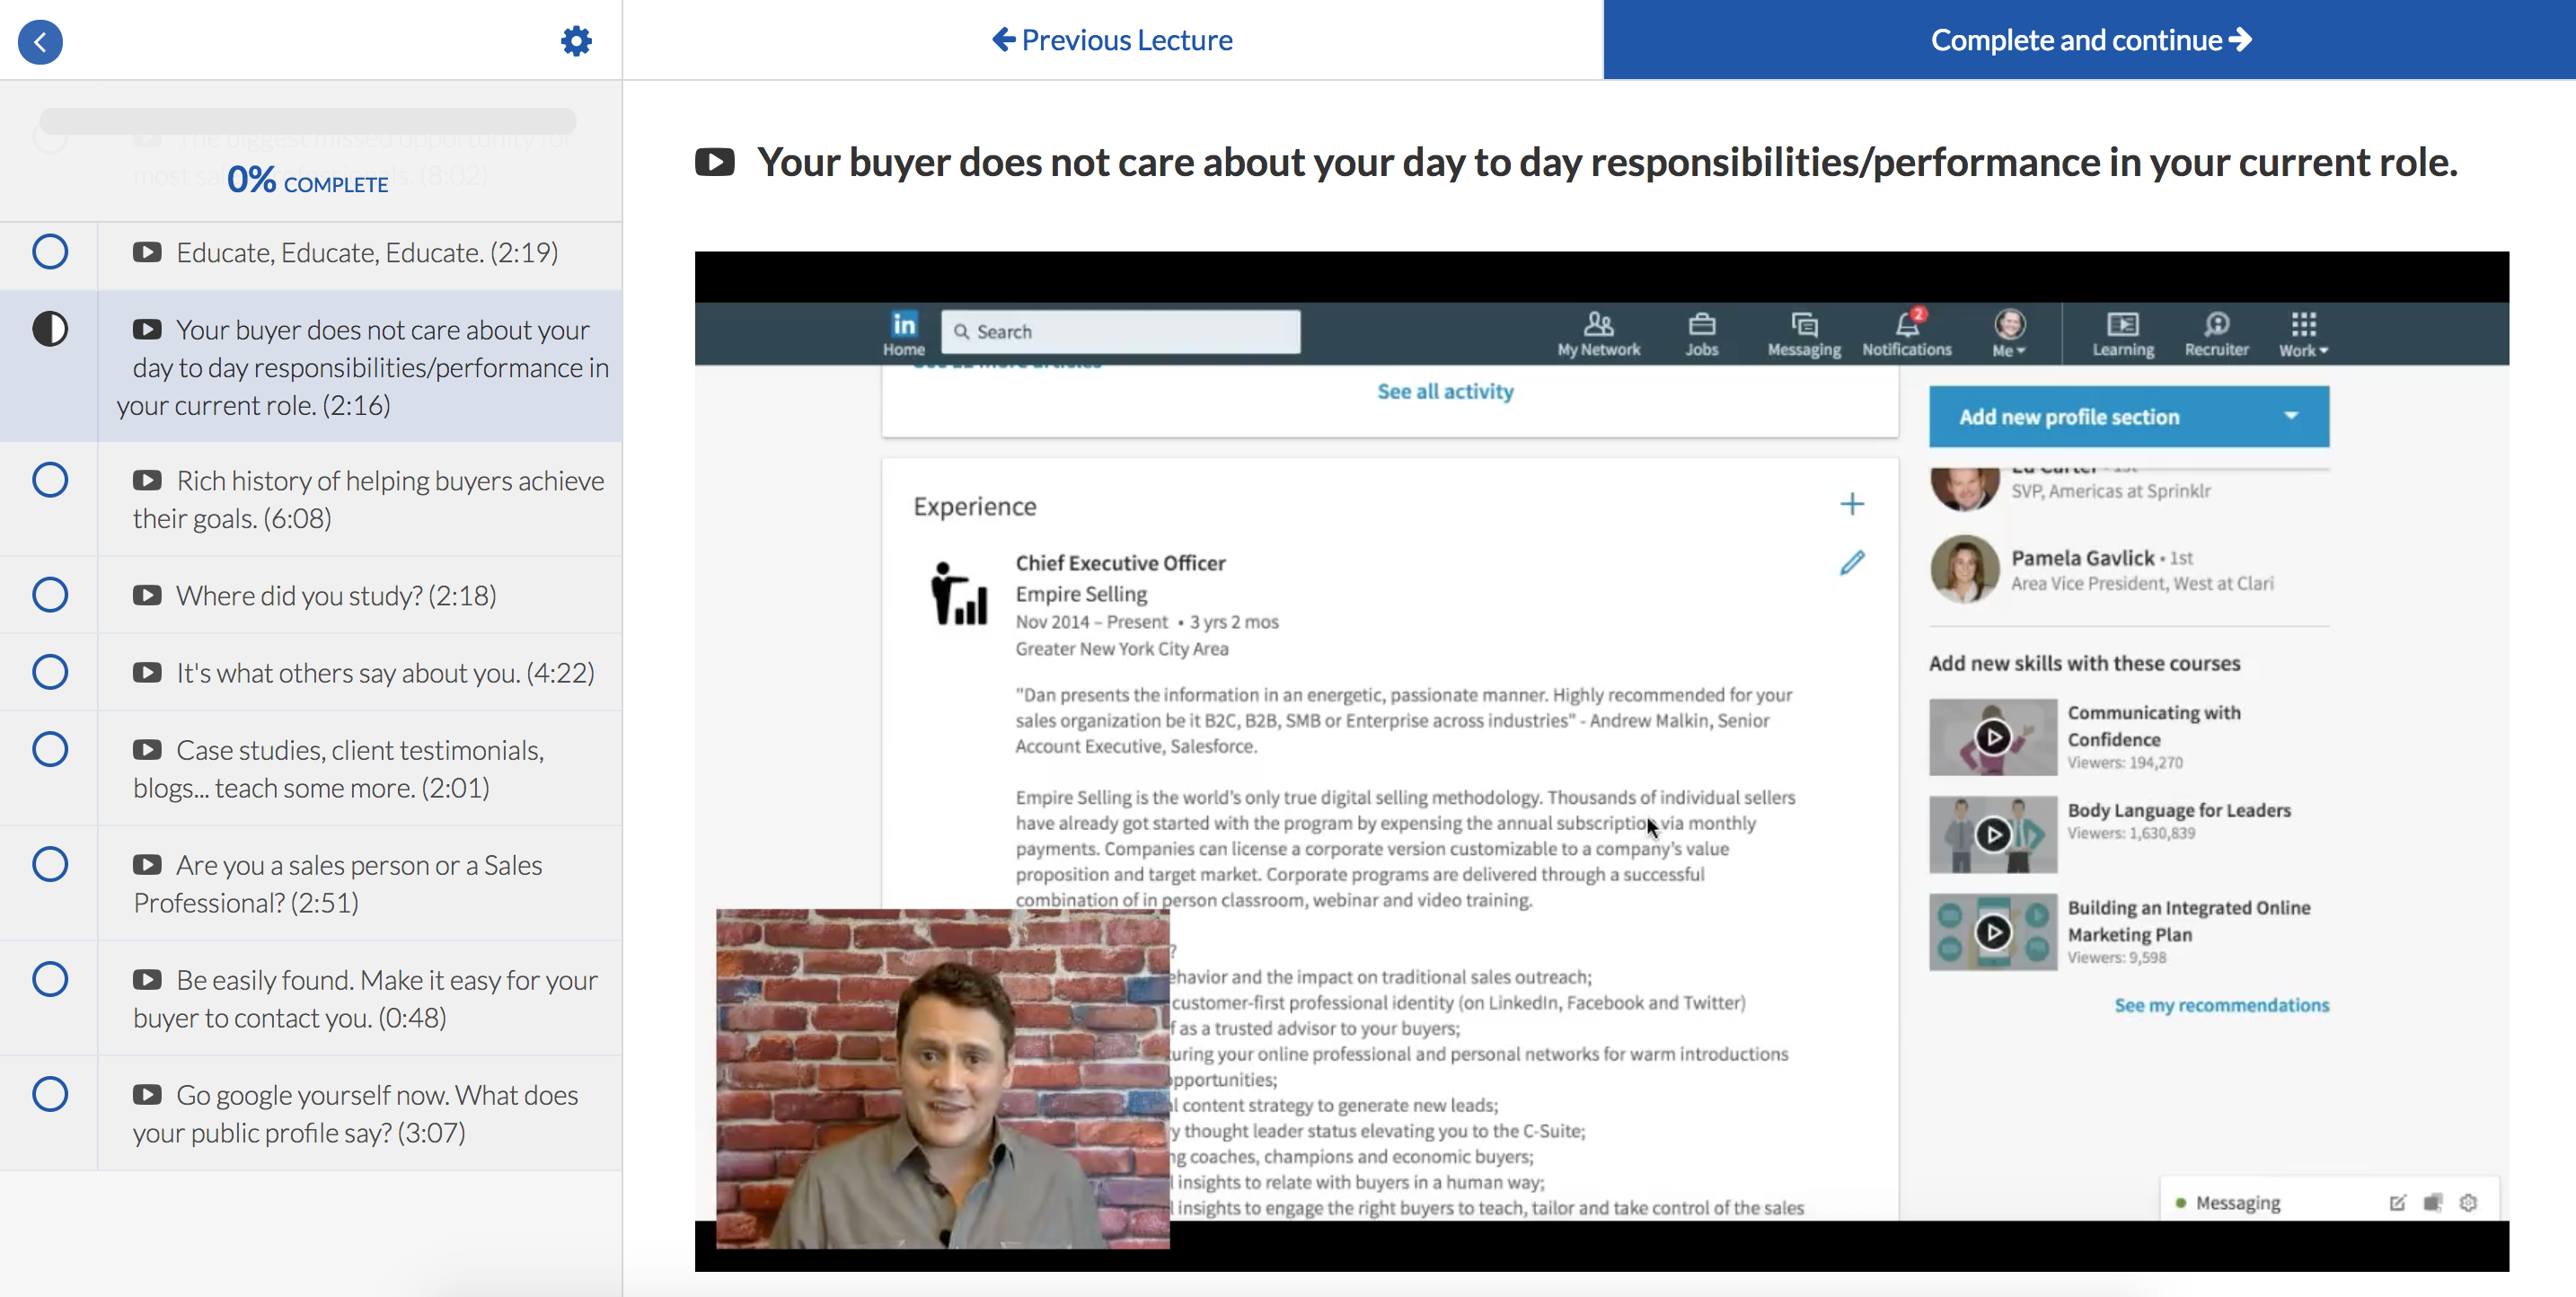Click the pencil edit icon for CEO role
2576x1297 pixels.
(x=1852, y=563)
